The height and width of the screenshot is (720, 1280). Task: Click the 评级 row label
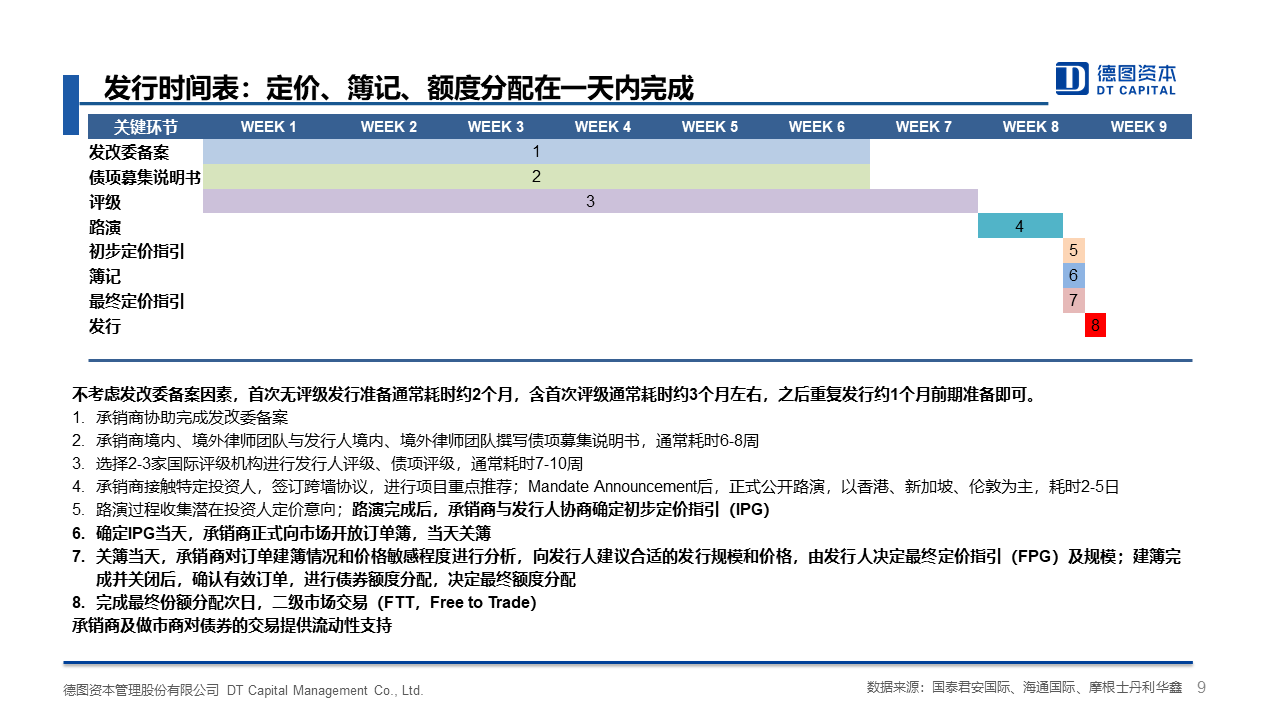coord(105,202)
